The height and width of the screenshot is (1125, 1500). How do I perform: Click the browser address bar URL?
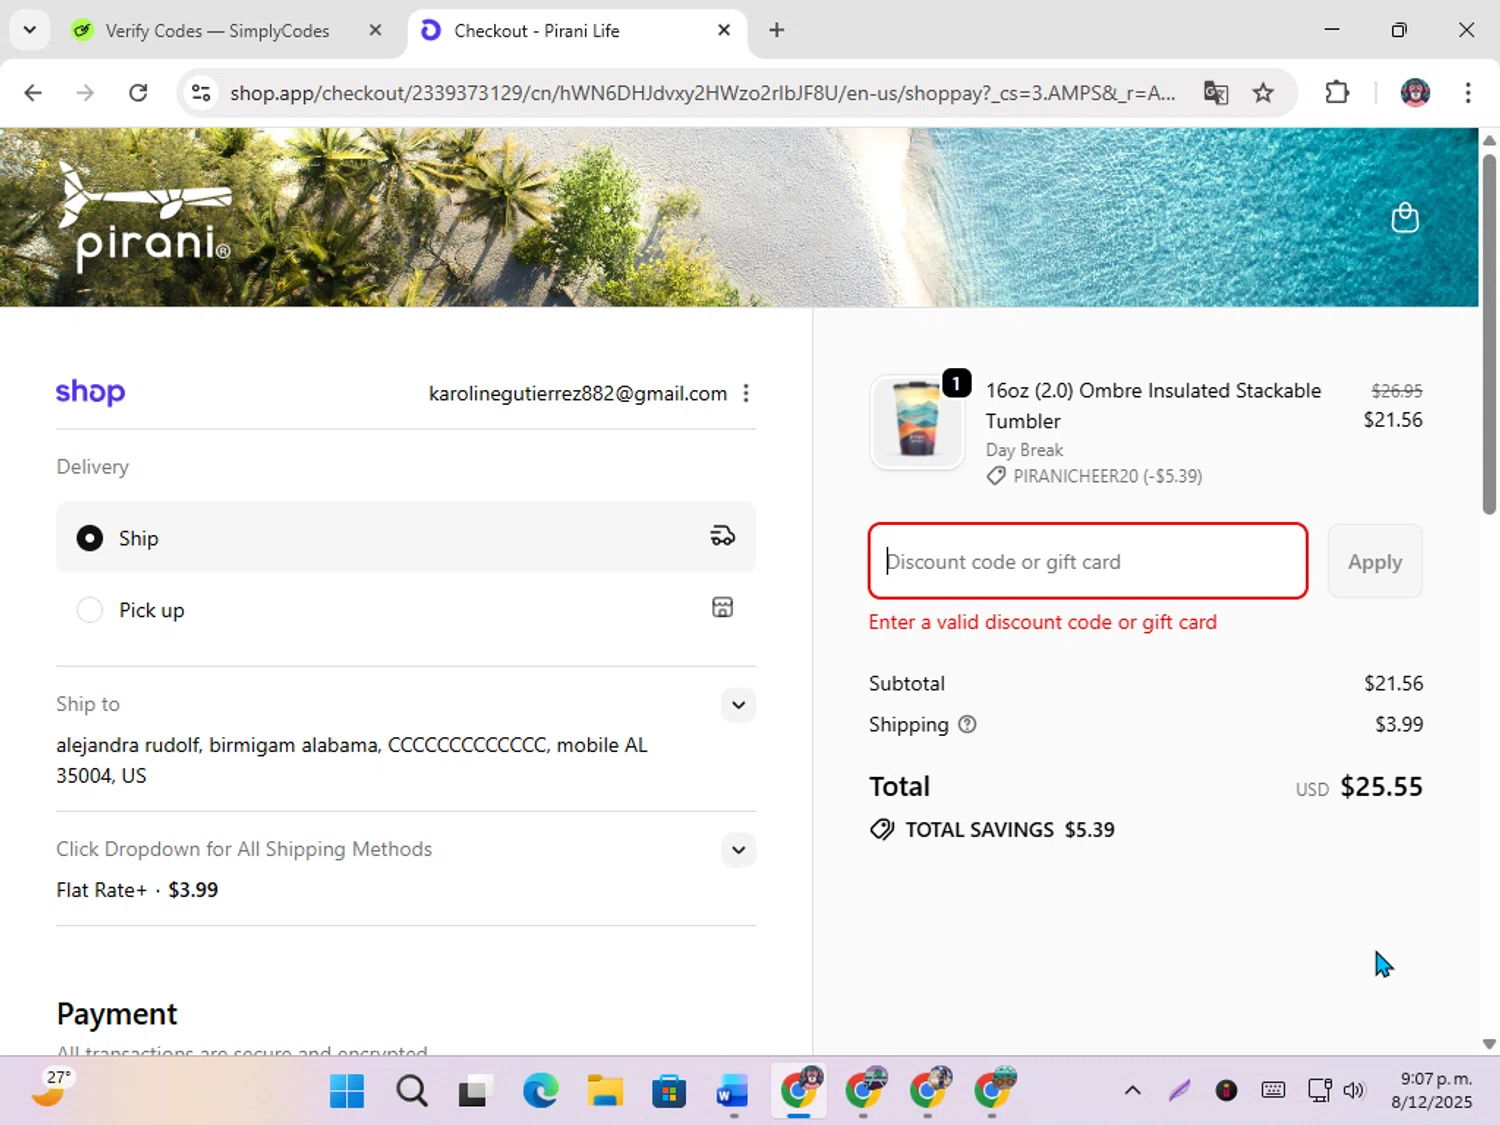click(x=702, y=93)
